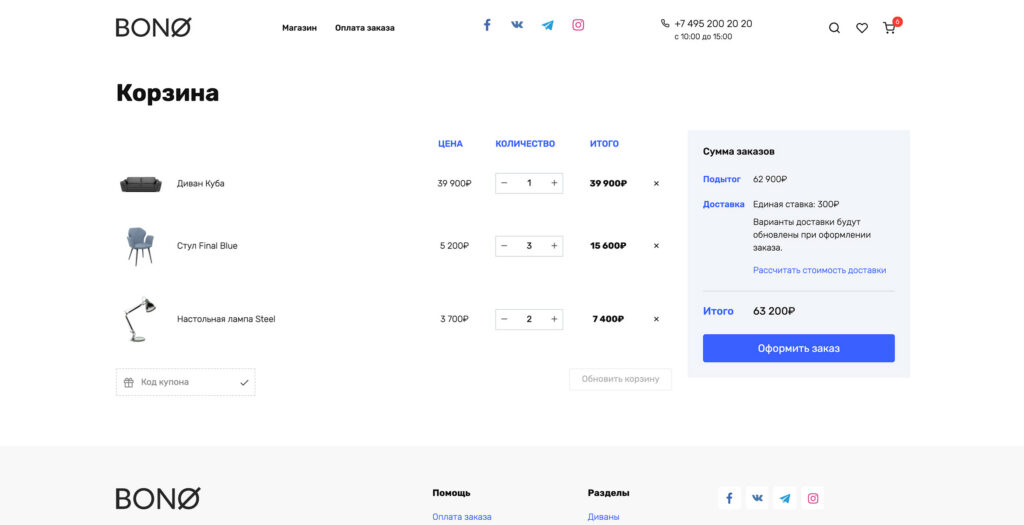
Task: Open the Telegram icon in the header
Action: coord(547,25)
